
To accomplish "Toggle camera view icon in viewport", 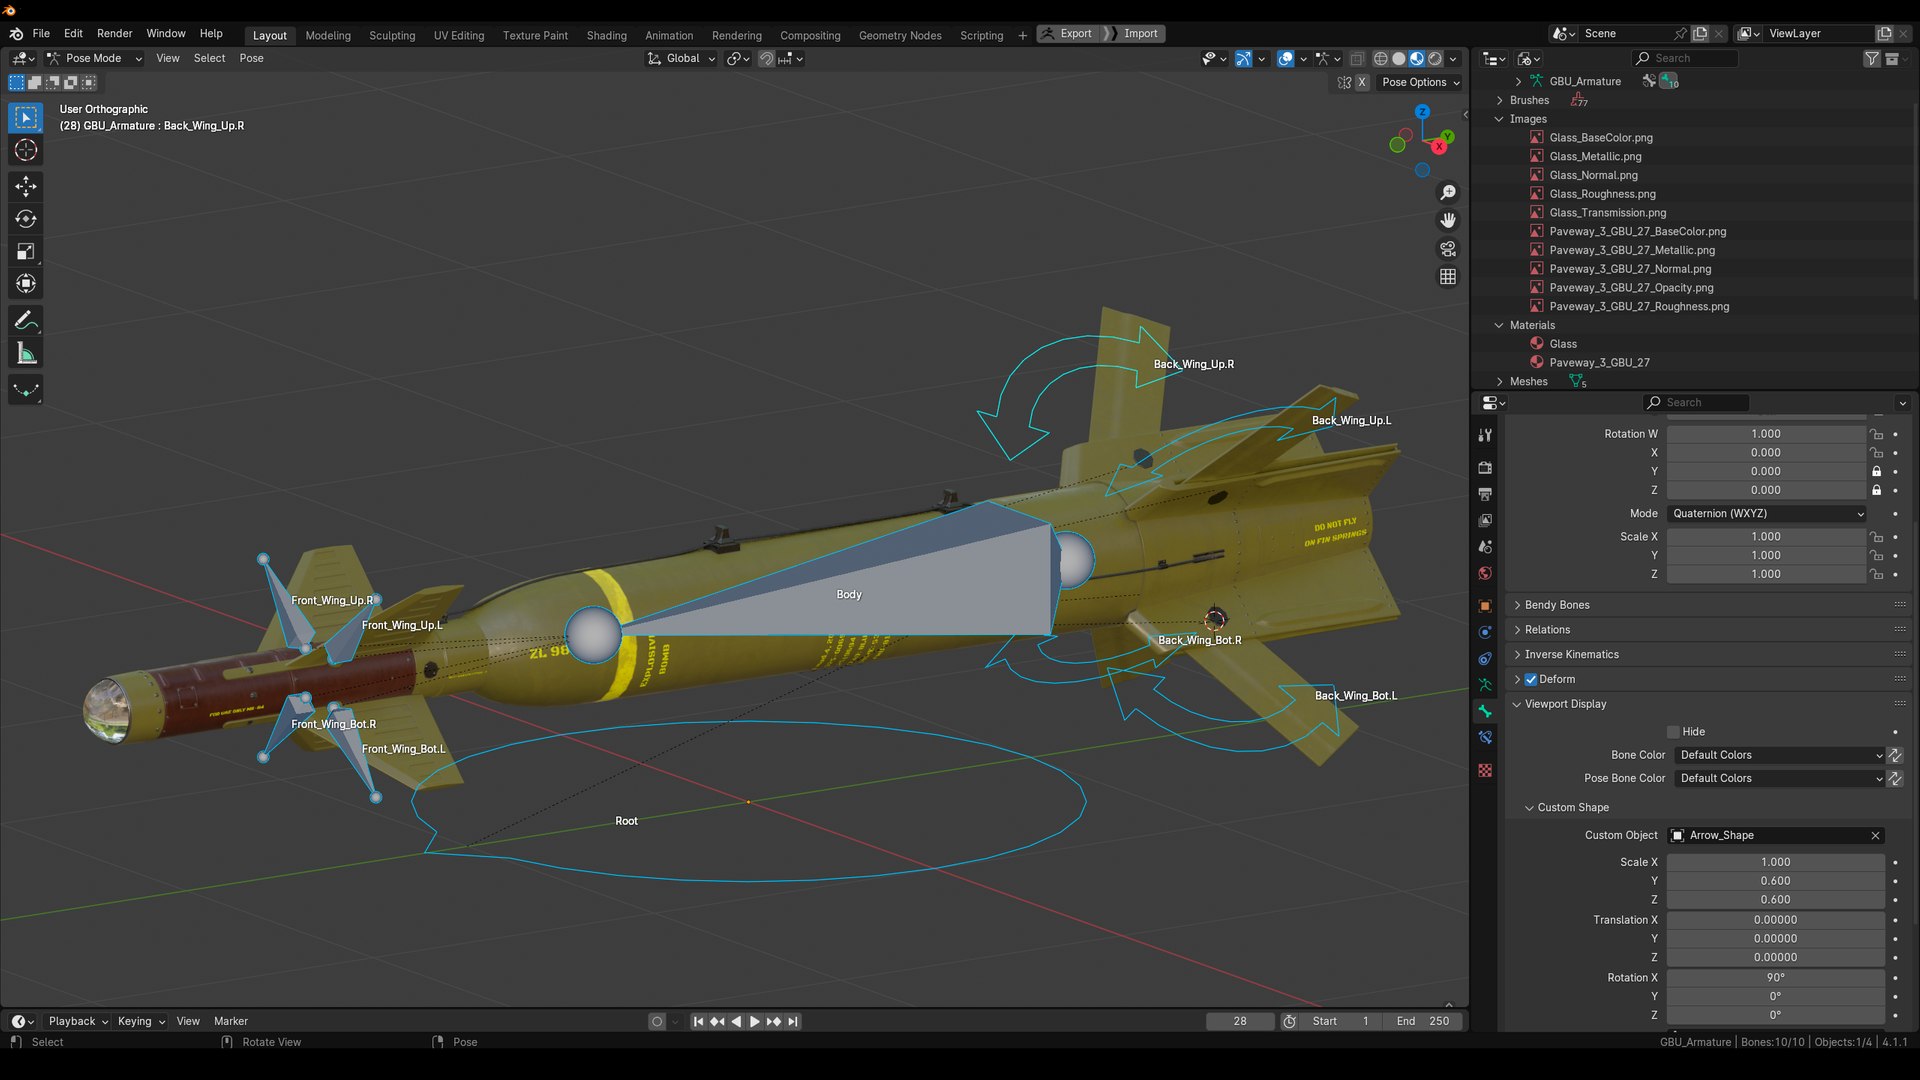I will pos(1447,248).
